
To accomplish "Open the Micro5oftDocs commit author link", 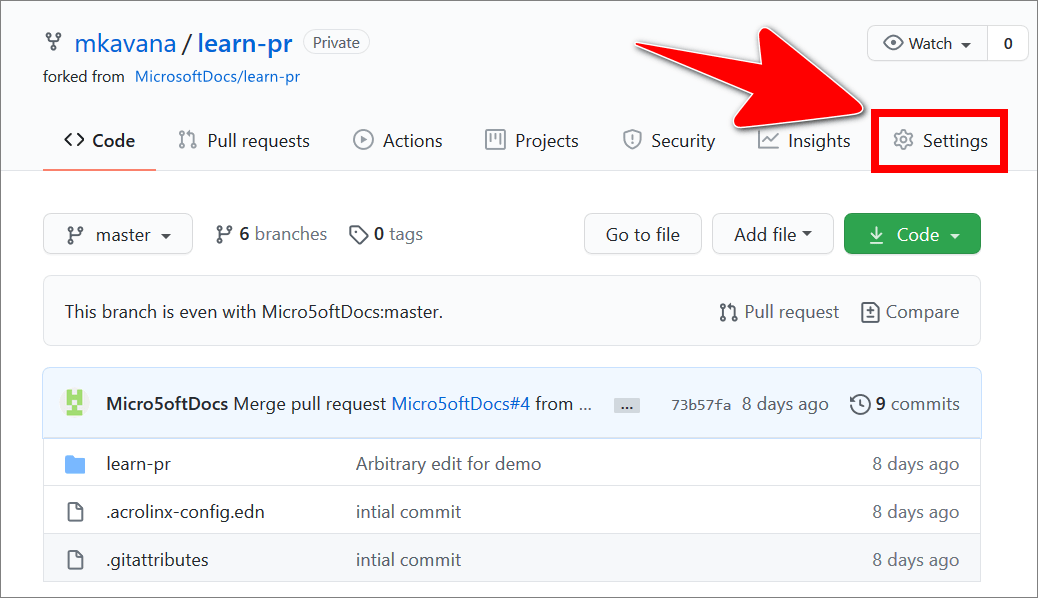I will coord(167,404).
